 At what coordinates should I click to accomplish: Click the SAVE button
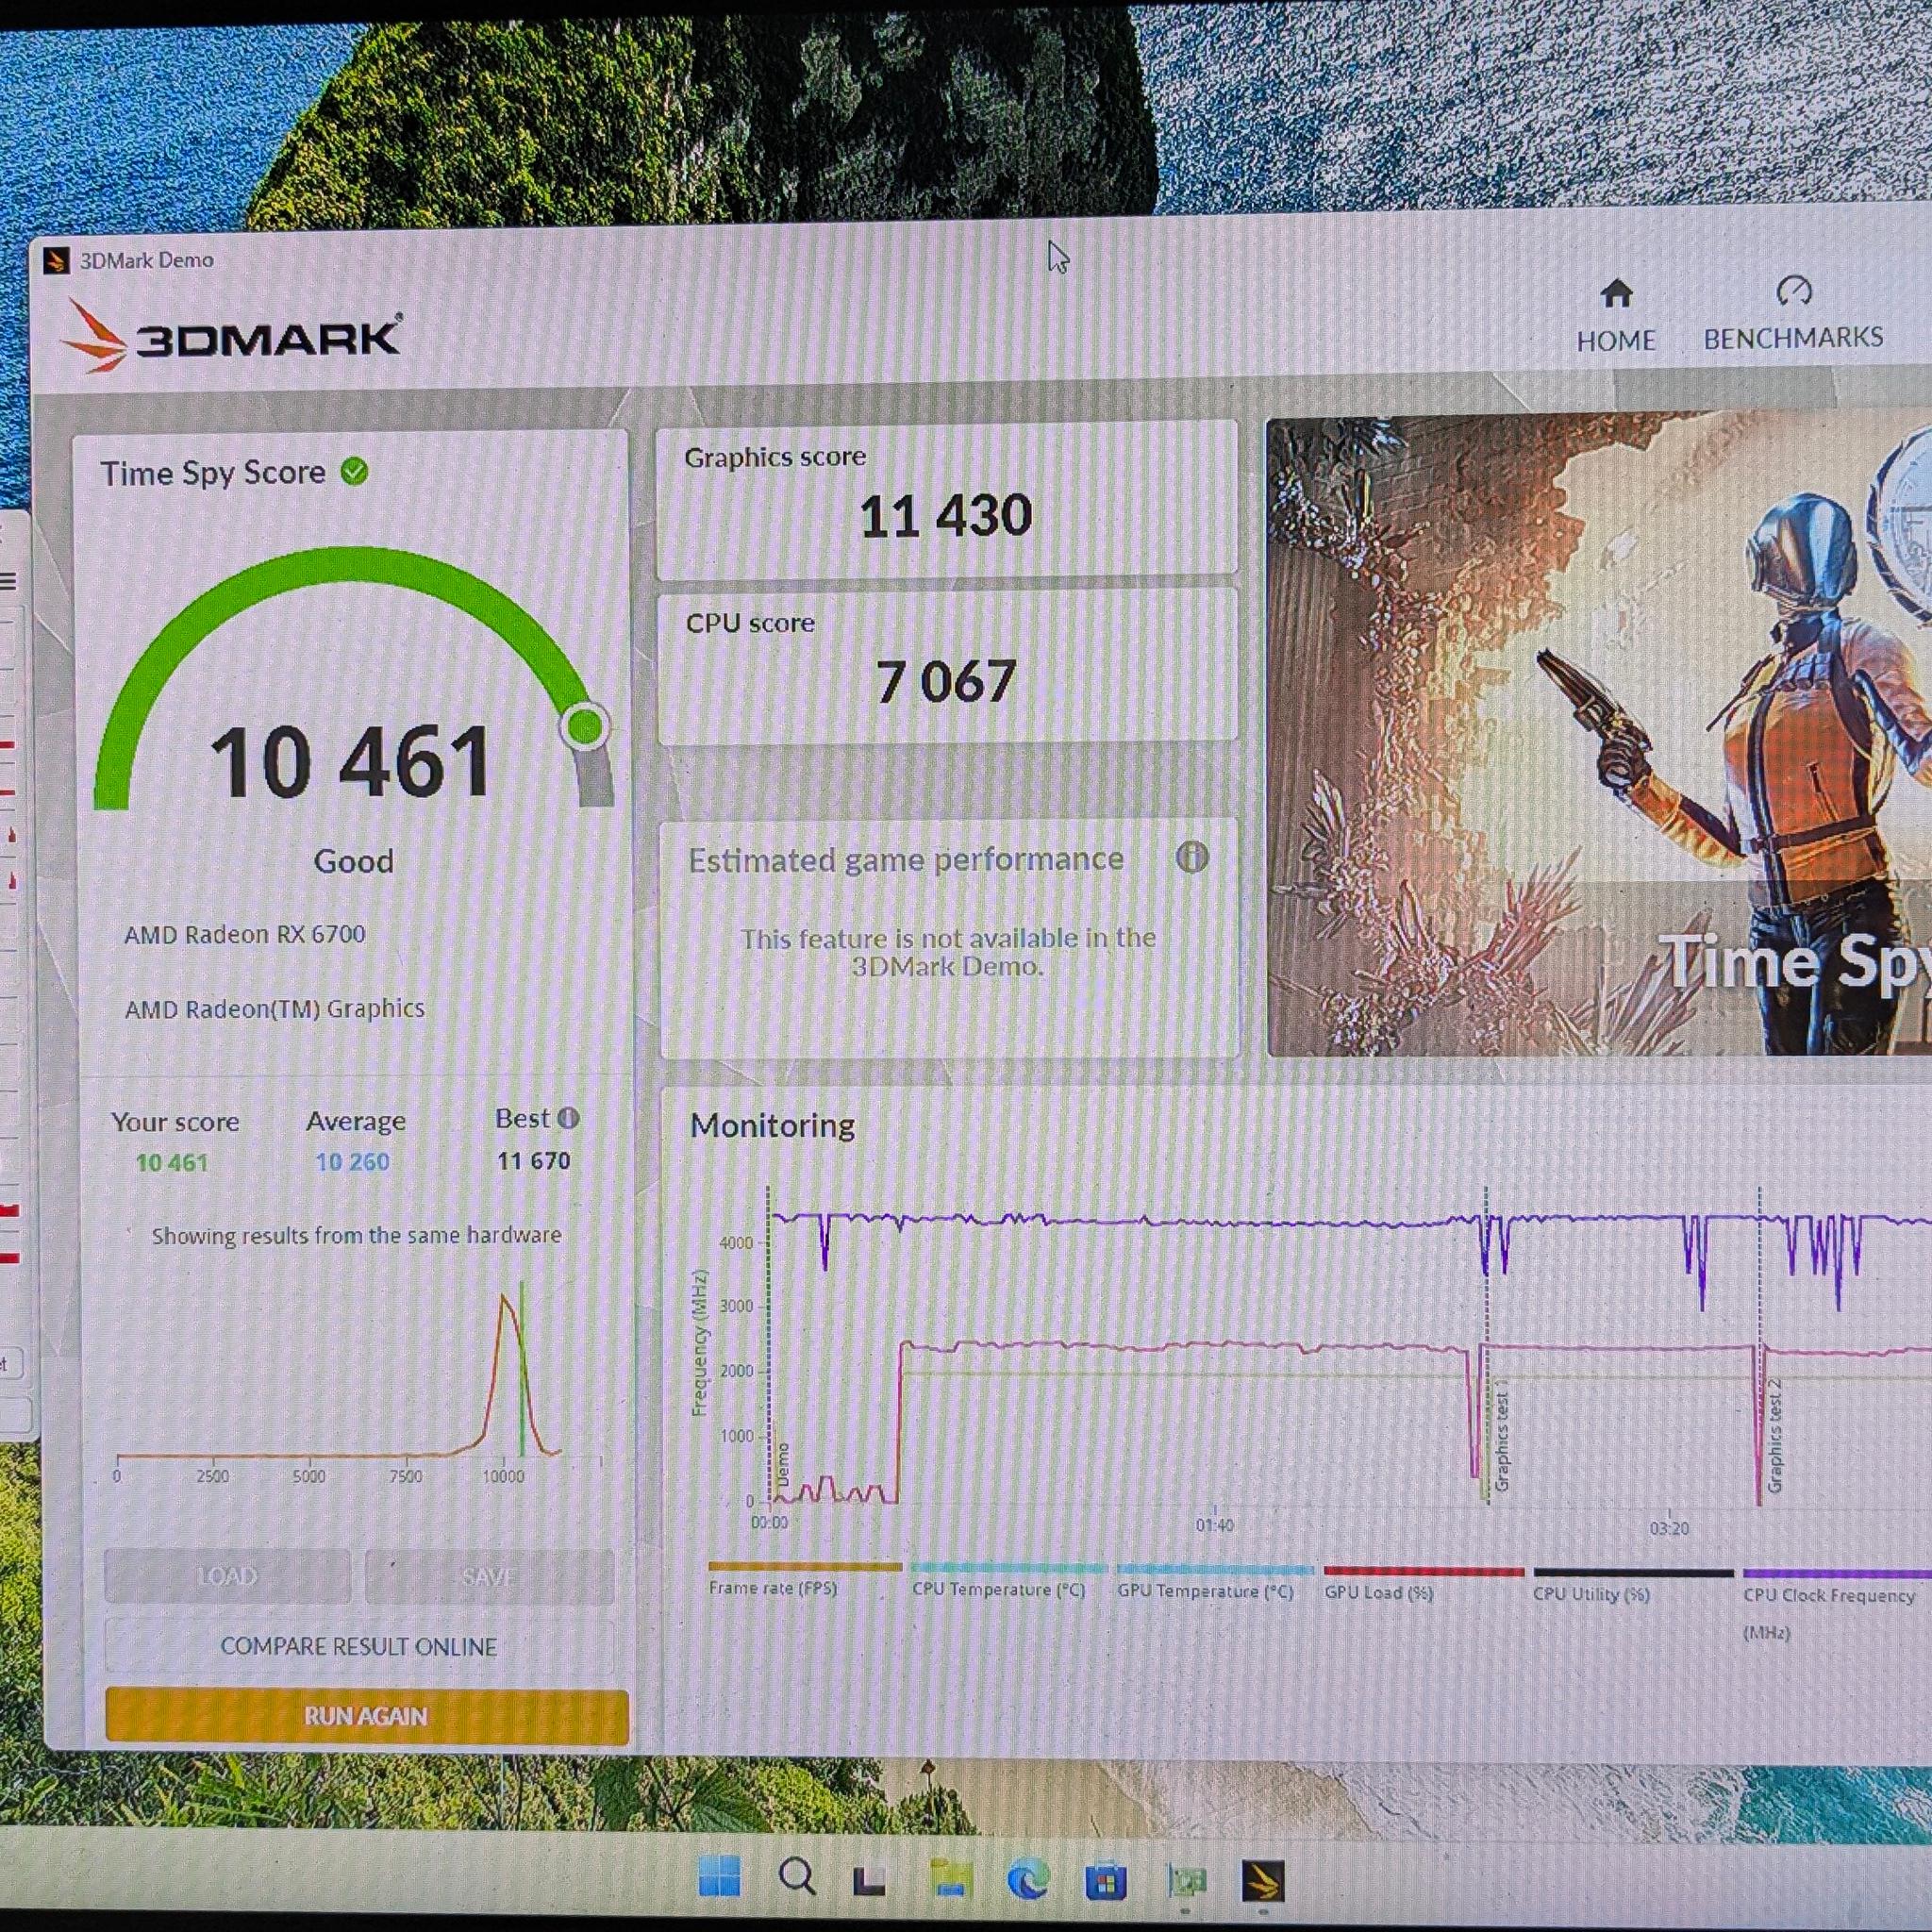pyautogui.click(x=489, y=1577)
